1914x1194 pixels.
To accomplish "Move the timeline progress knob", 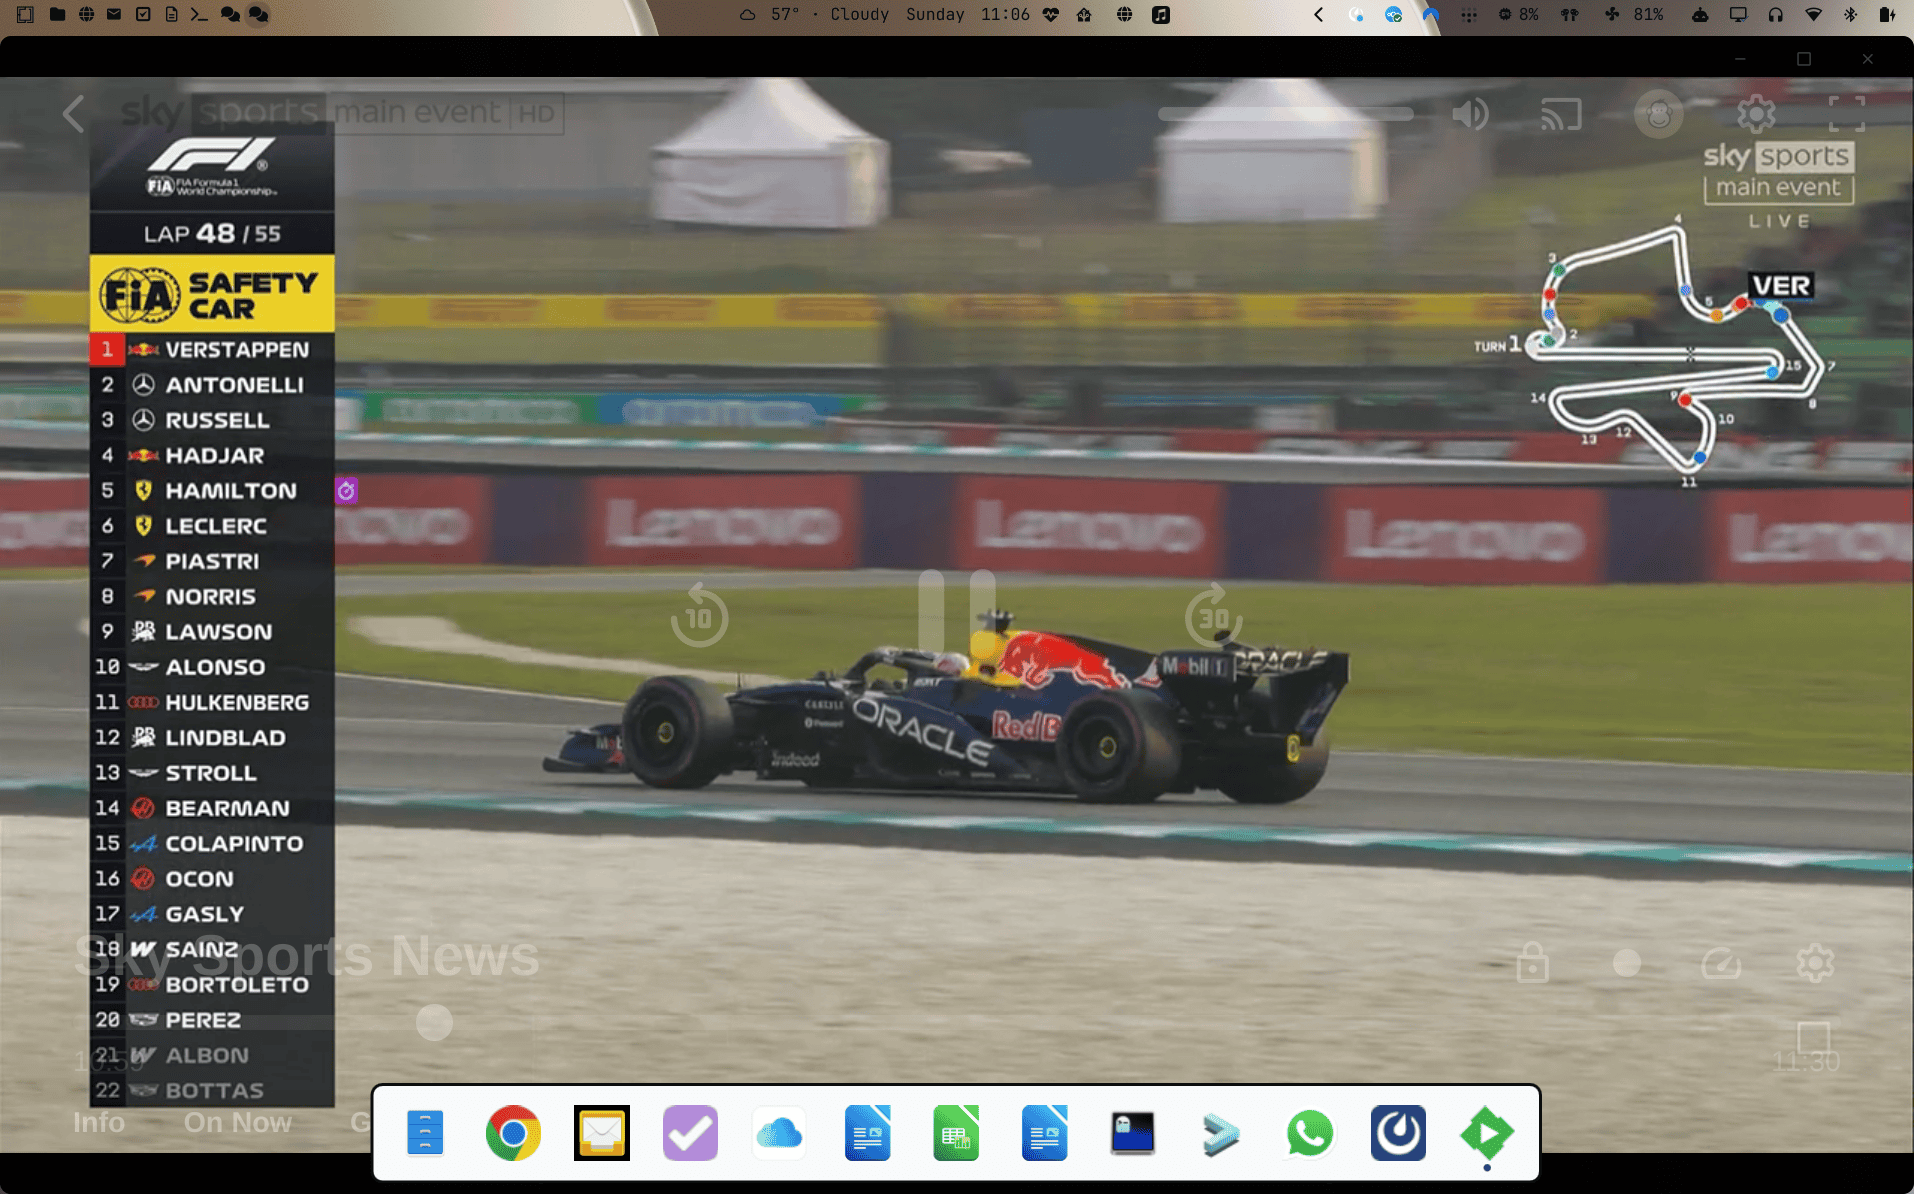I will coord(434,1022).
